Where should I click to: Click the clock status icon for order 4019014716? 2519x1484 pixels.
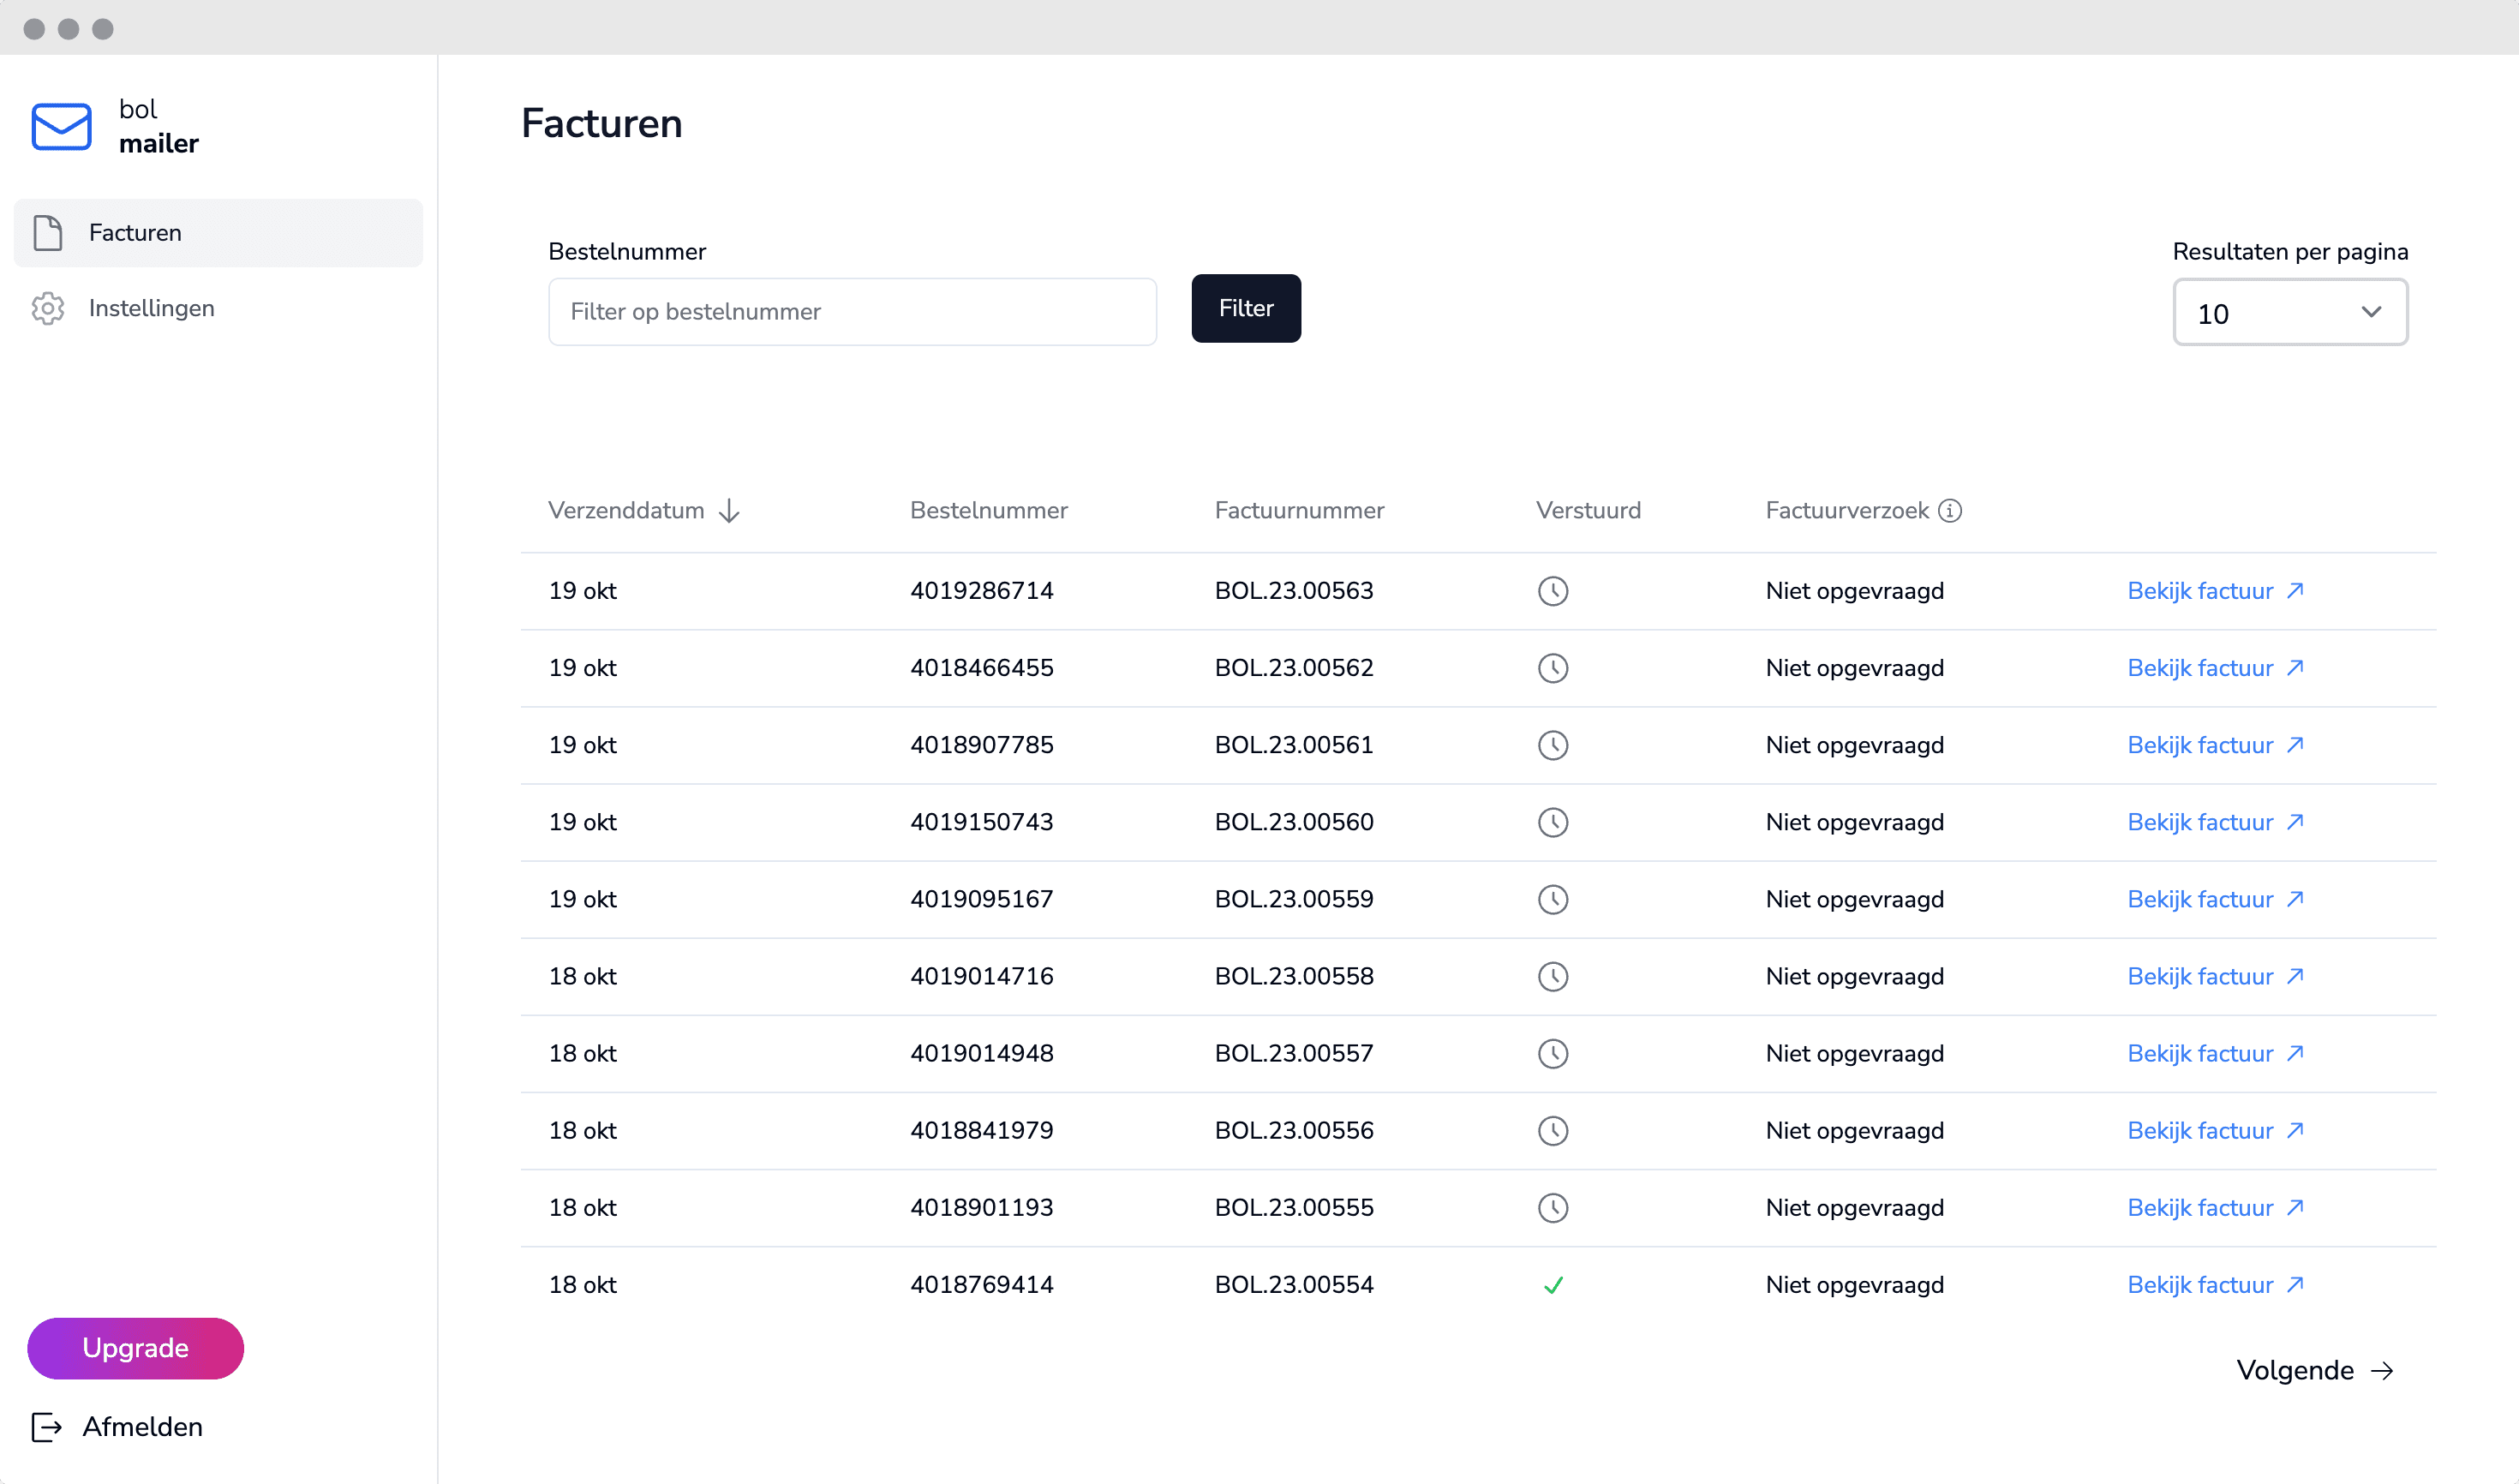pyautogui.click(x=1552, y=977)
